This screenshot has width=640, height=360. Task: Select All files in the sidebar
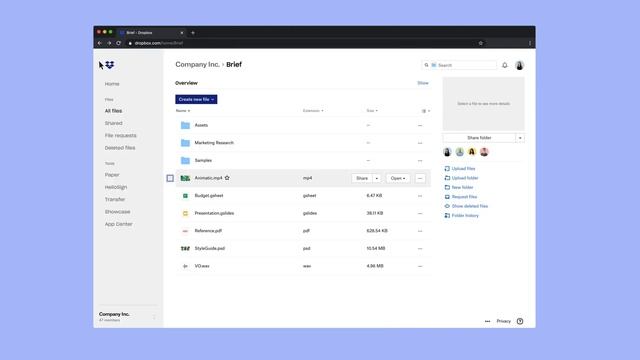(113, 111)
